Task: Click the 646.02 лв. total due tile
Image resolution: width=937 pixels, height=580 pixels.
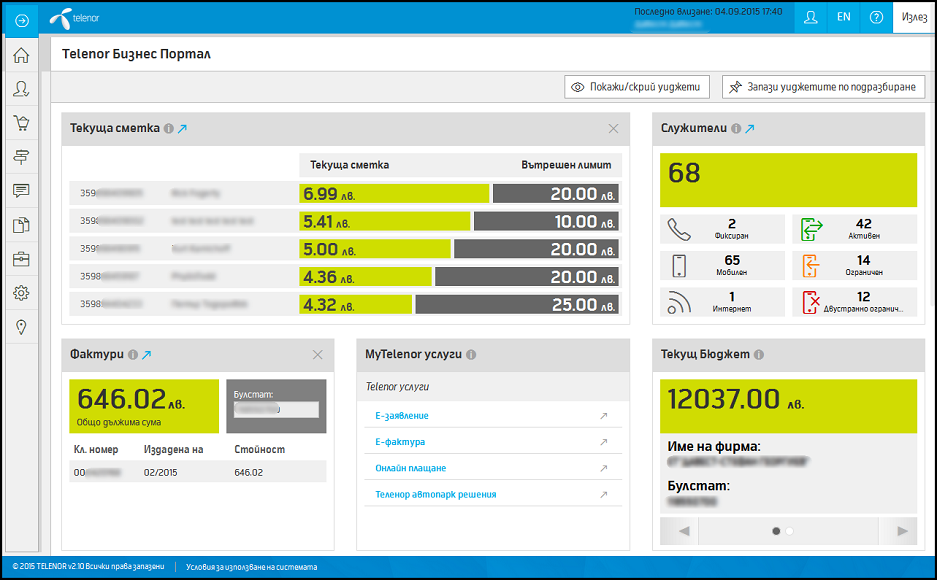Action: [x=144, y=406]
